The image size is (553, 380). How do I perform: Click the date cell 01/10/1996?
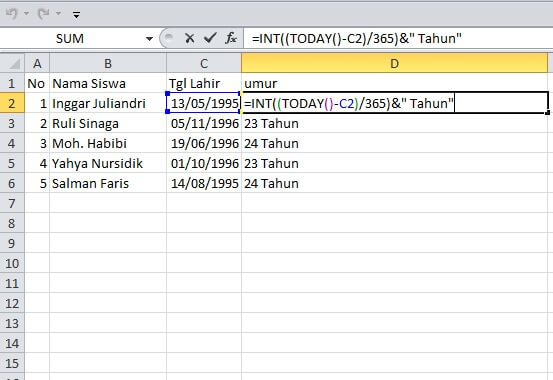(x=204, y=163)
